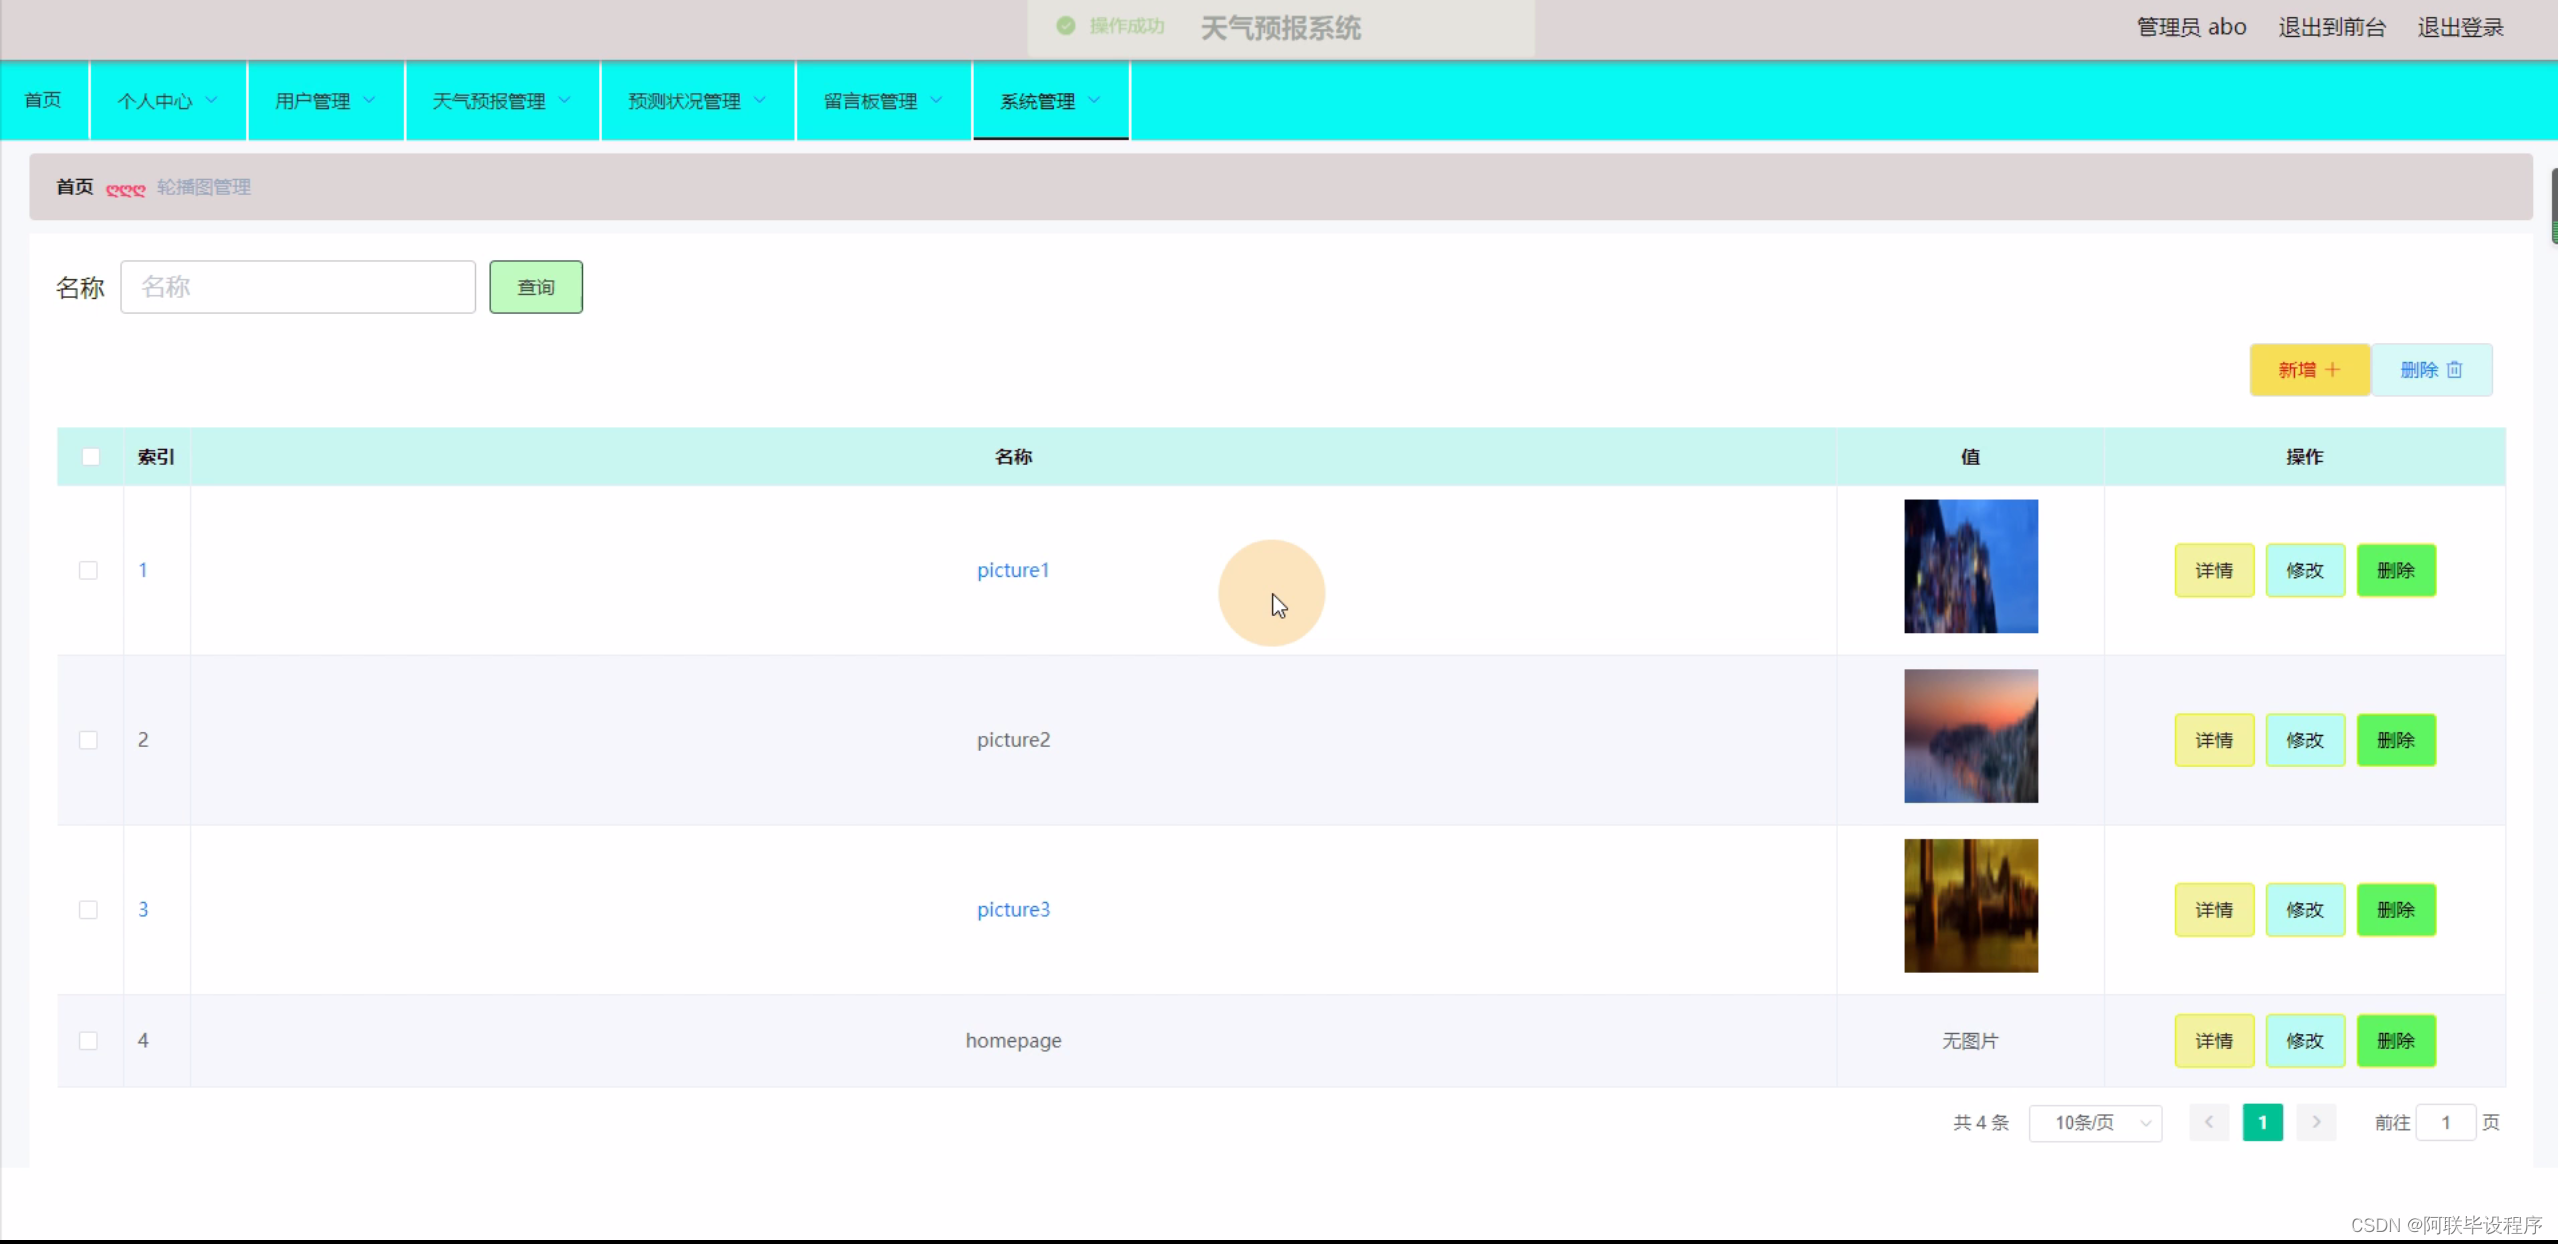Click the plus icon on the 新增 button

[x=2333, y=370]
